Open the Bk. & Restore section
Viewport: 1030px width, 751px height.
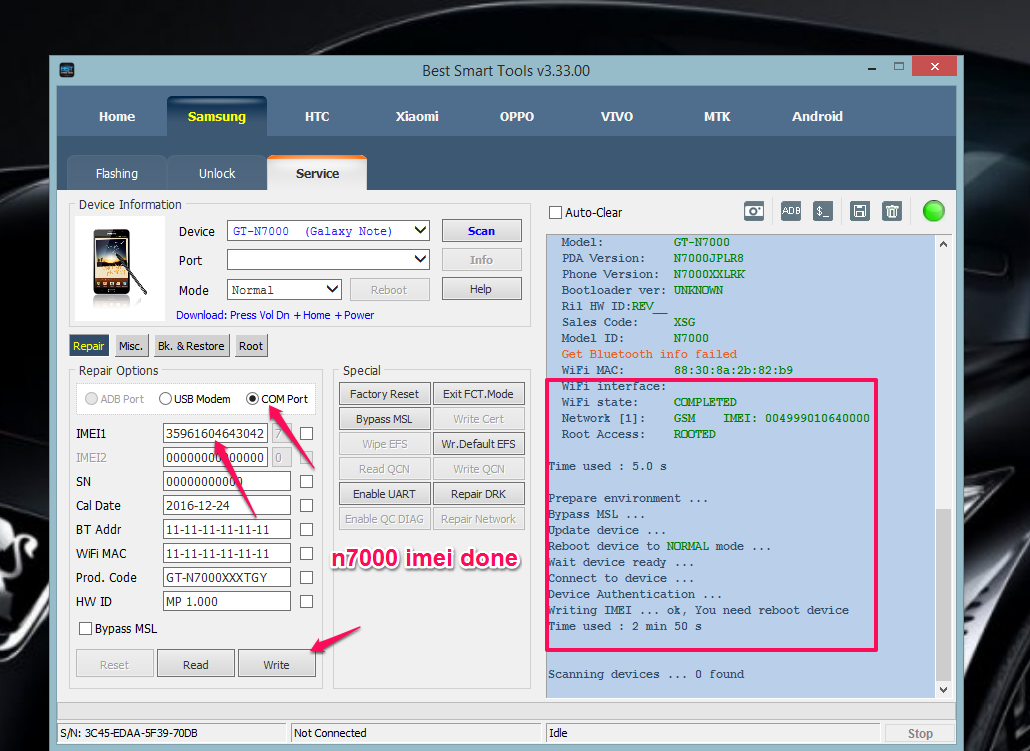coord(191,346)
